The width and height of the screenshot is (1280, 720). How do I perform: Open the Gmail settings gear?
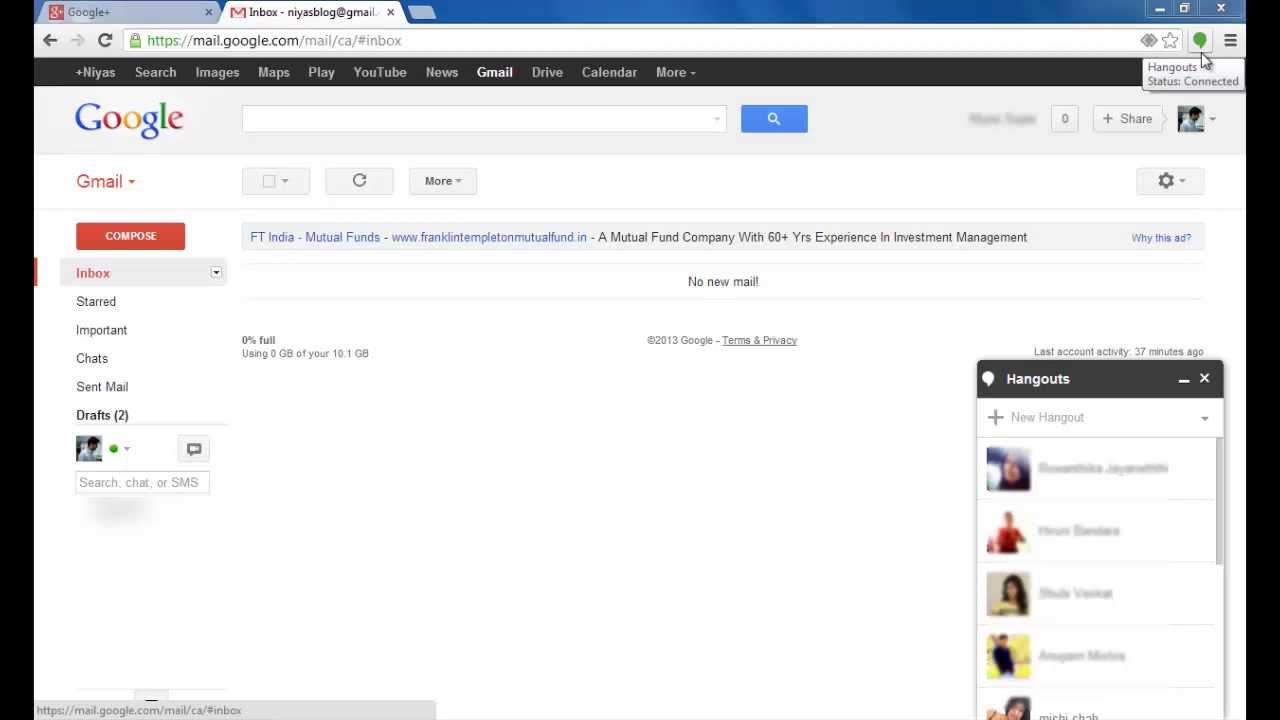[x=1166, y=181]
